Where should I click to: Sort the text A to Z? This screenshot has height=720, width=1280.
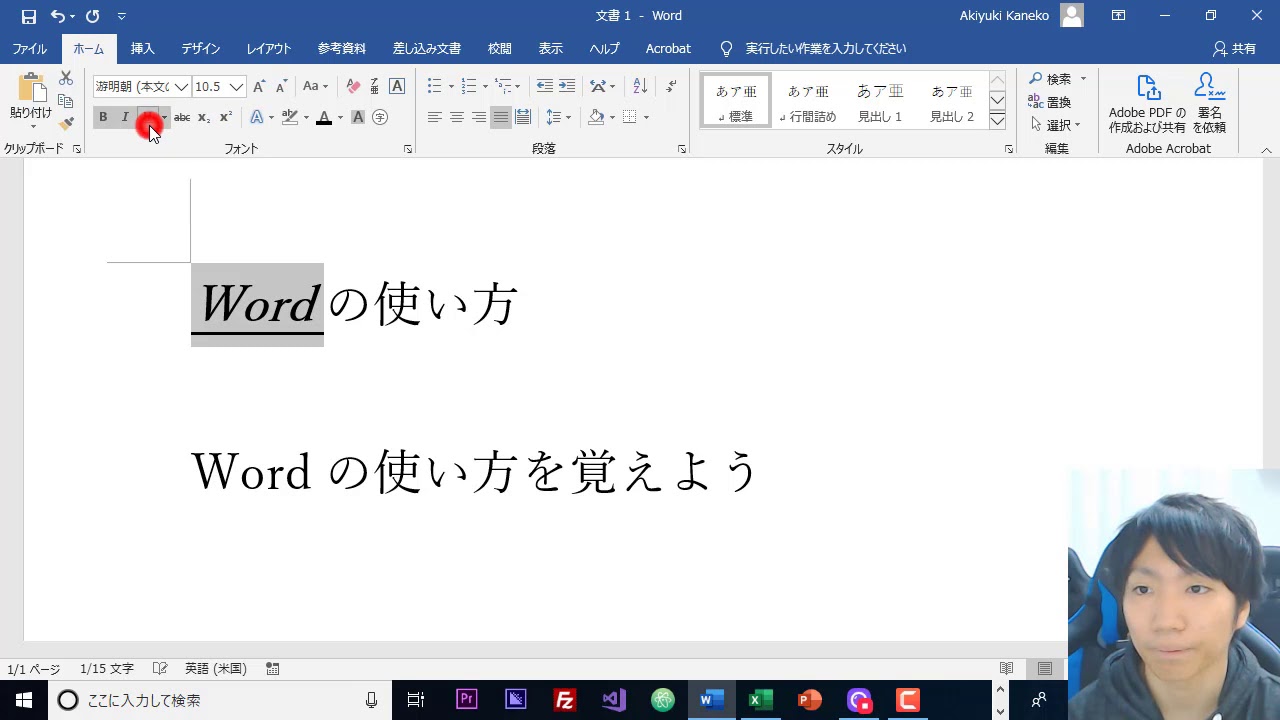[x=641, y=86]
